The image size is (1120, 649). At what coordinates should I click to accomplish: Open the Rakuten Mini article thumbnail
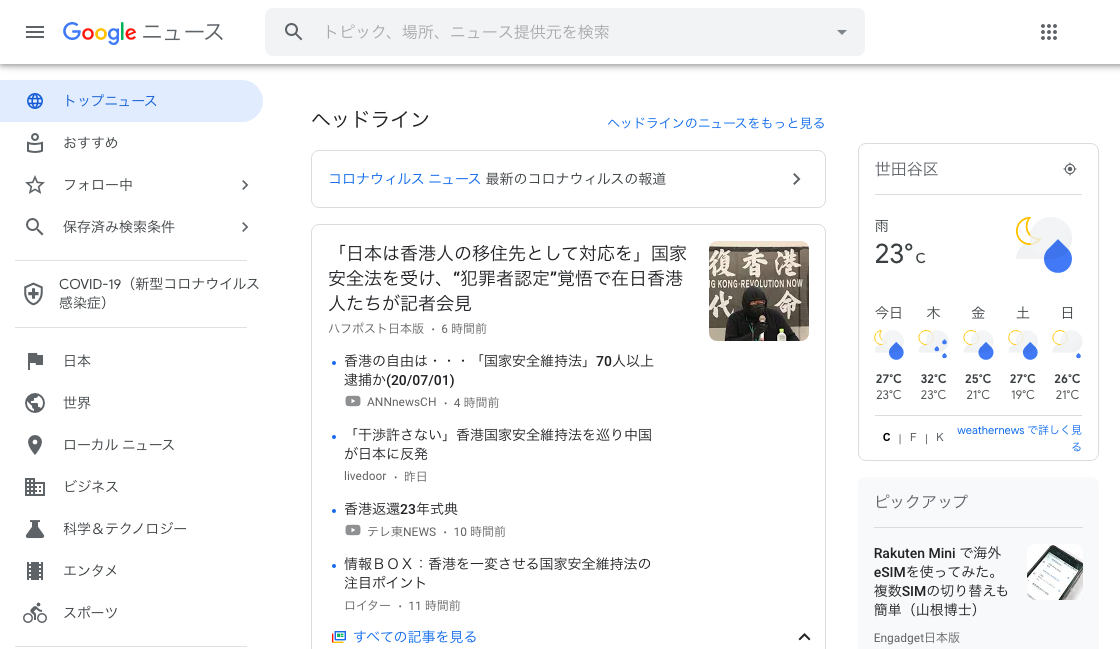[1054, 572]
